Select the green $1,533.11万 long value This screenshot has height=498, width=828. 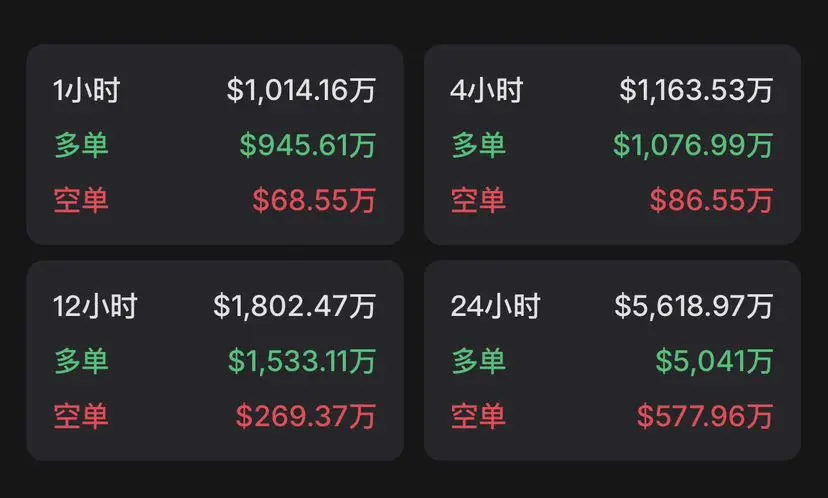click(x=302, y=361)
